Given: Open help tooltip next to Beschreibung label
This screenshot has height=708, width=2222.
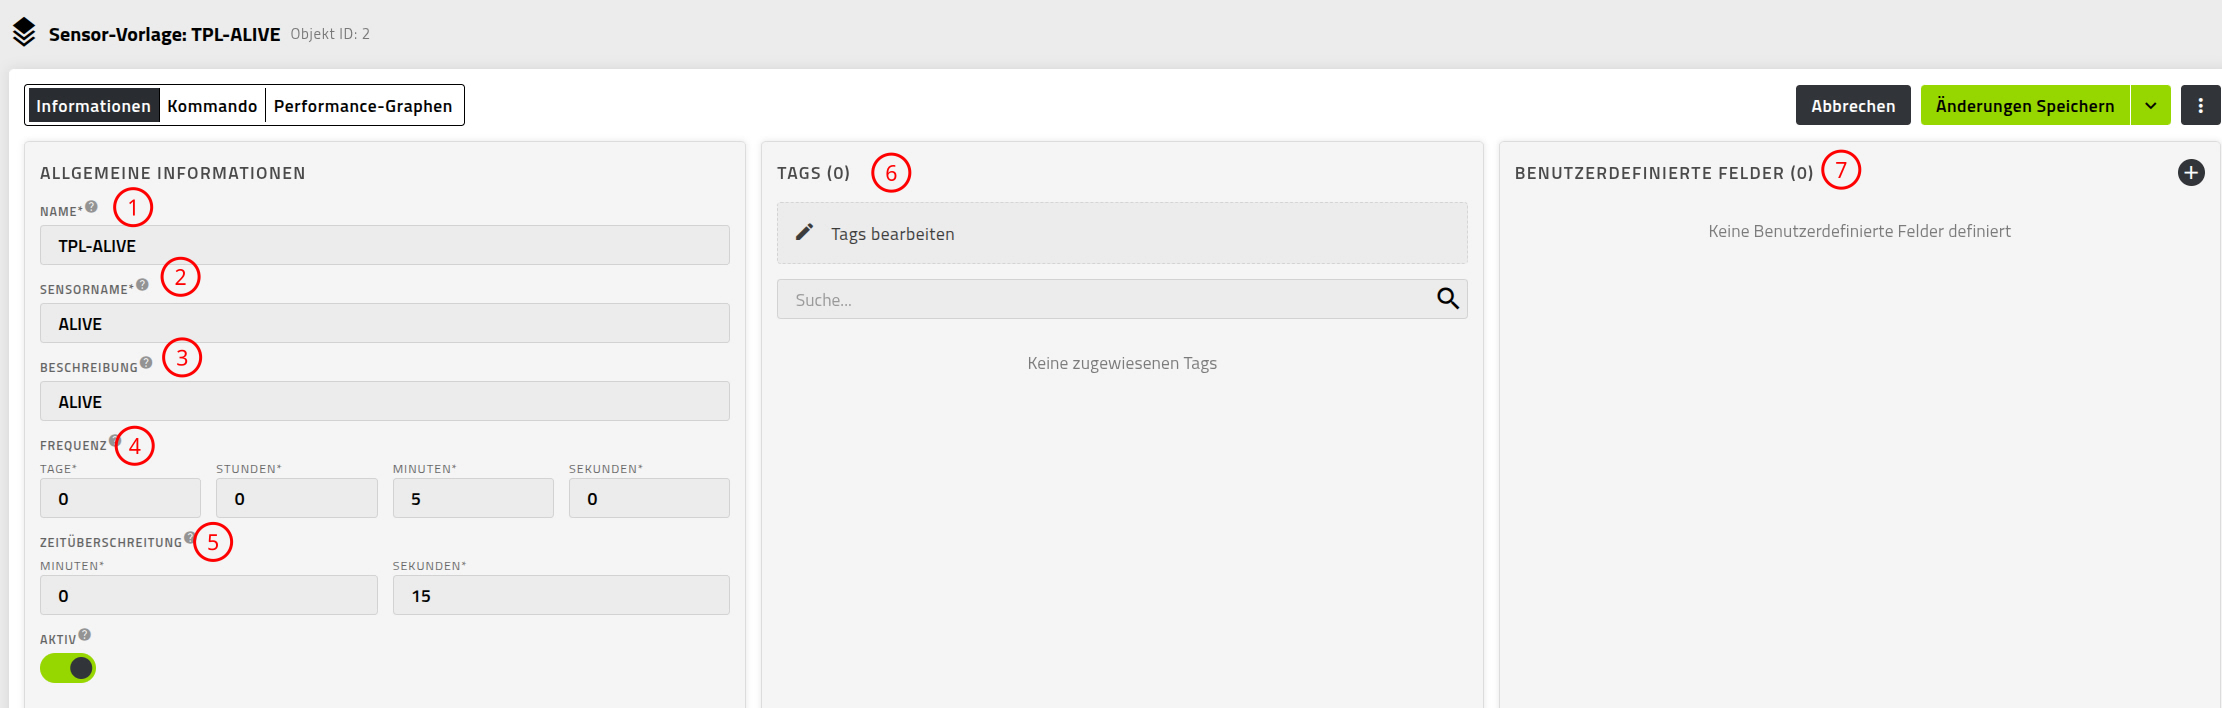Looking at the screenshot, I should 146,363.
